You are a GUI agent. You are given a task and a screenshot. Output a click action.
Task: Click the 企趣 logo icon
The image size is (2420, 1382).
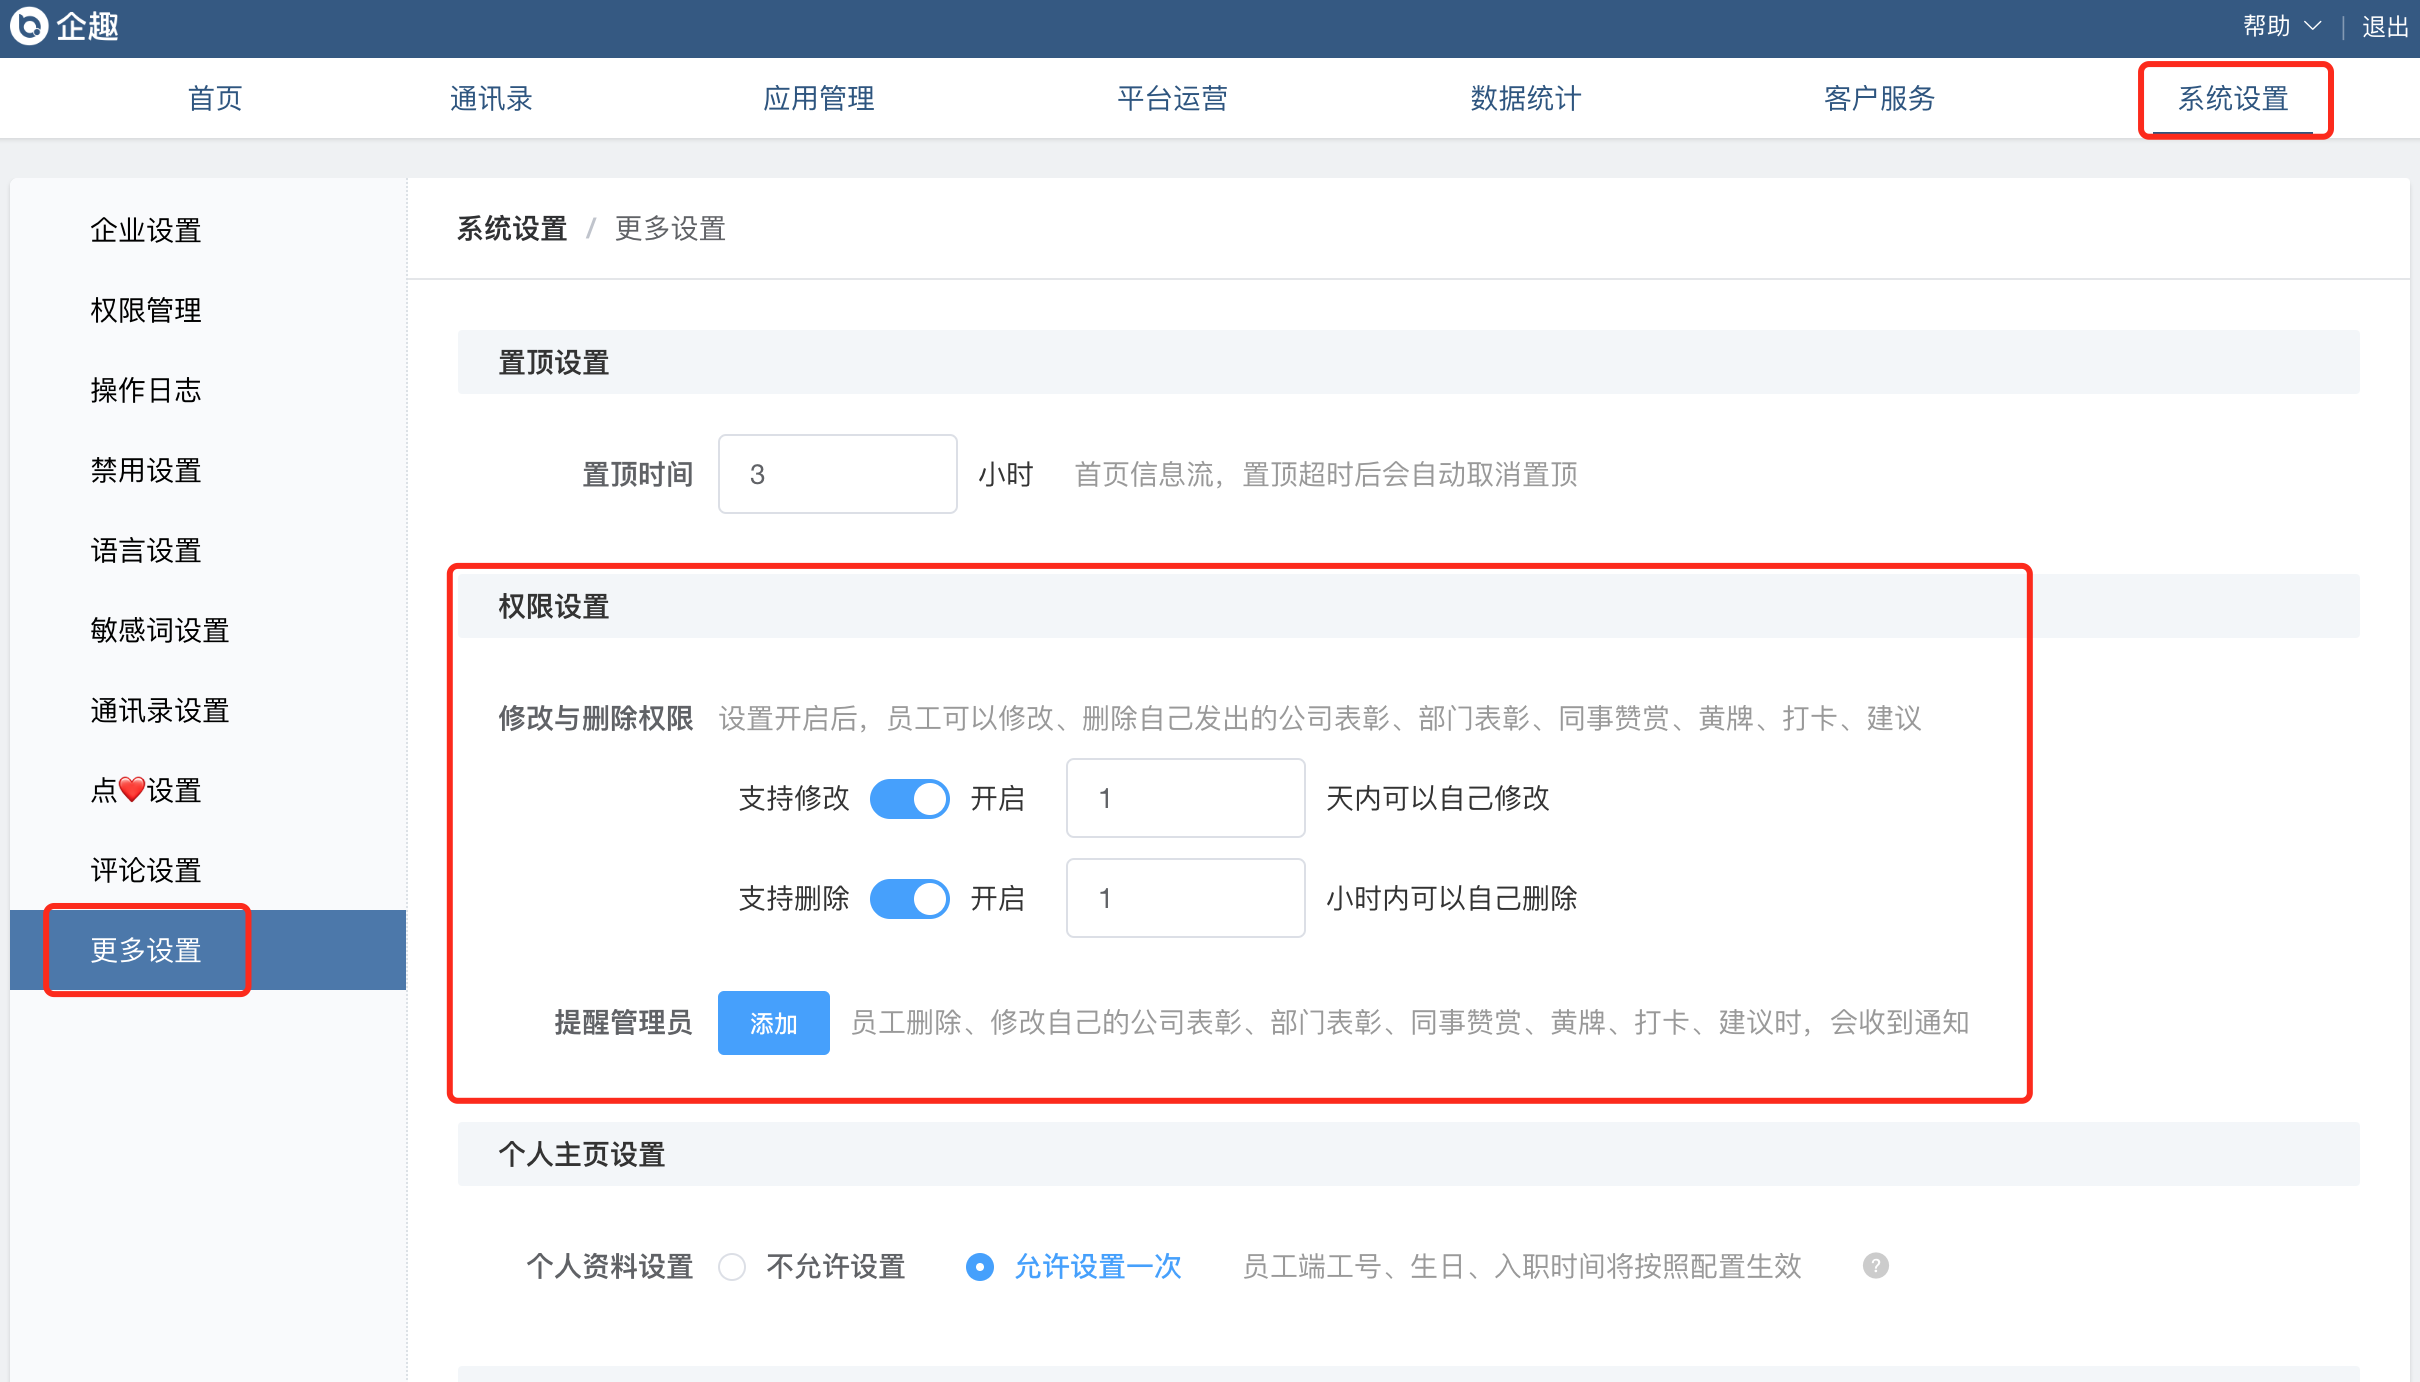tap(30, 26)
